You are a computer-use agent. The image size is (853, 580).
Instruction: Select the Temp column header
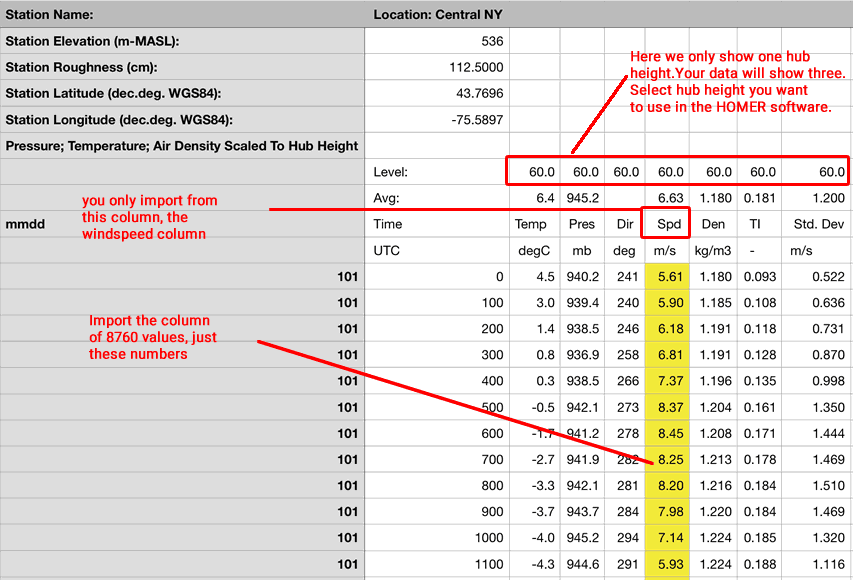point(531,224)
